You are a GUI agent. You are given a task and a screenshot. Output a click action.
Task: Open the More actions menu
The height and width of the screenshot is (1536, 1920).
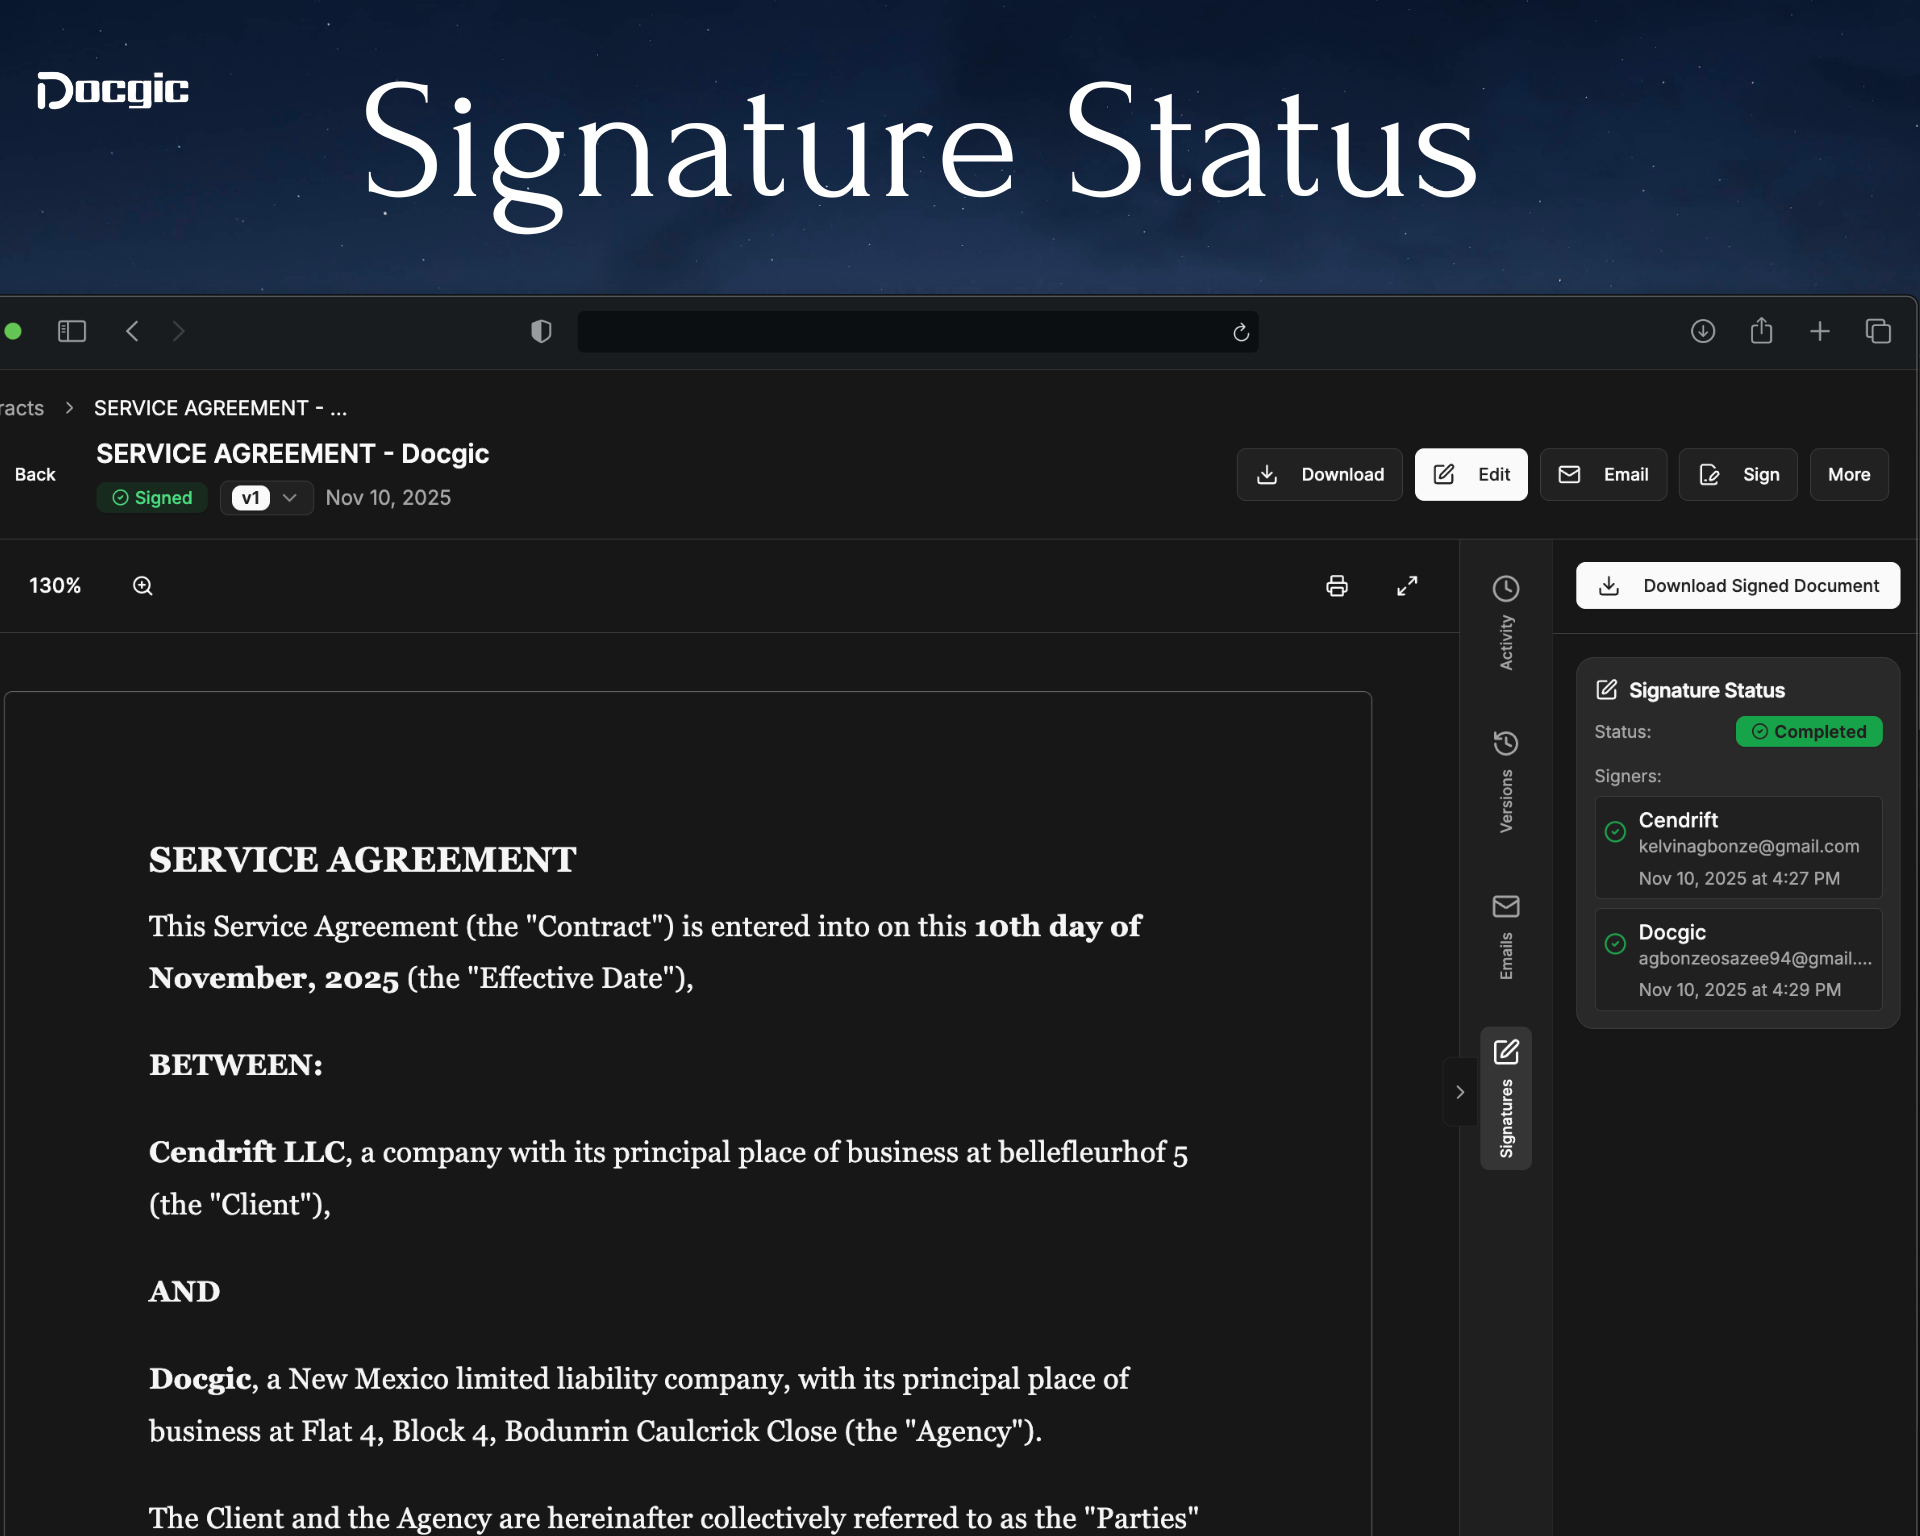click(1848, 475)
